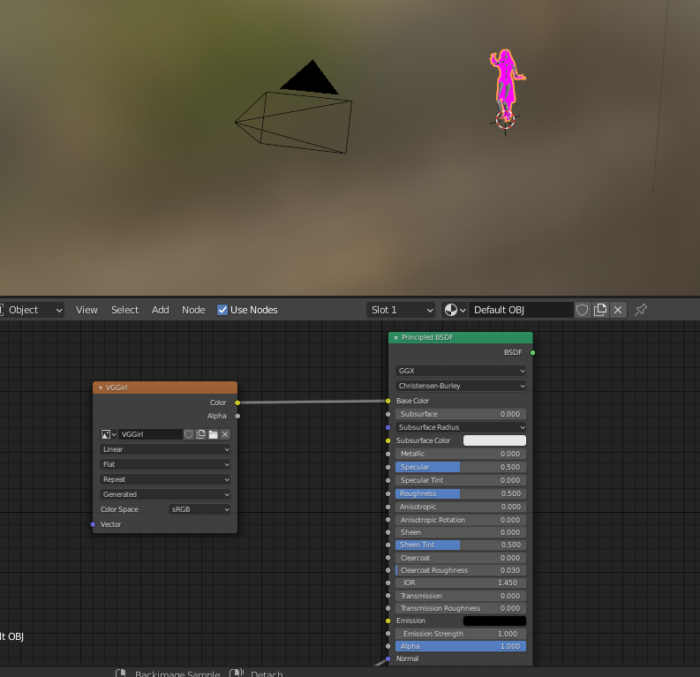The width and height of the screenshot is (700, 677).
Task: Click the Specular 0.500 slider
Action: click(x=461, y=467)
